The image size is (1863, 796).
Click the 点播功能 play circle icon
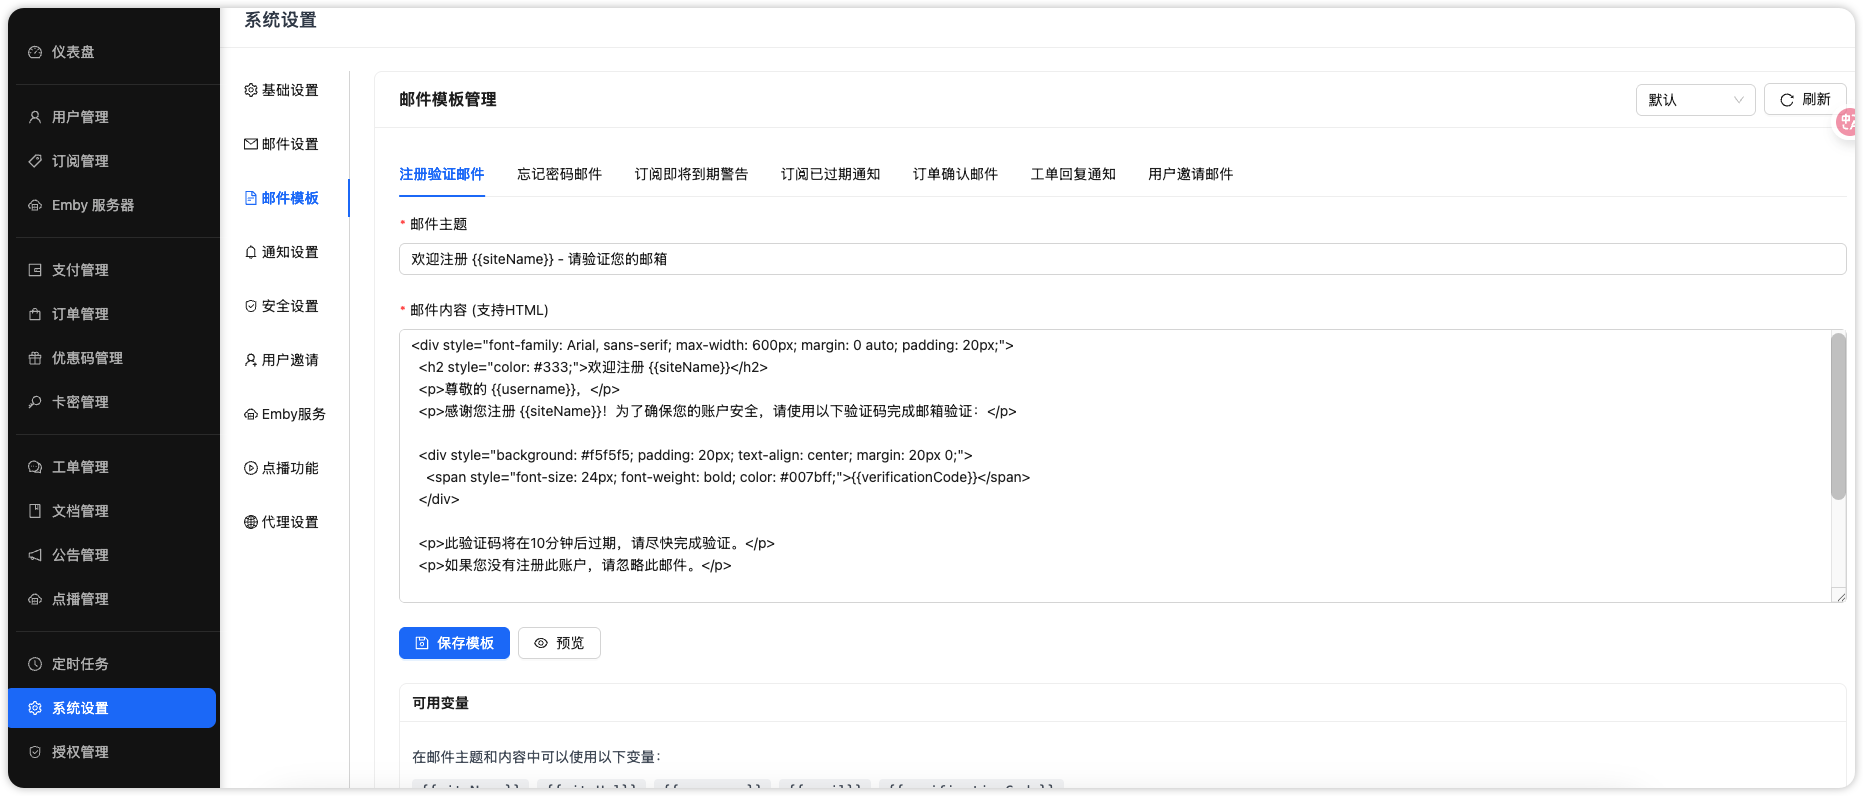click(x=251, y=468)
